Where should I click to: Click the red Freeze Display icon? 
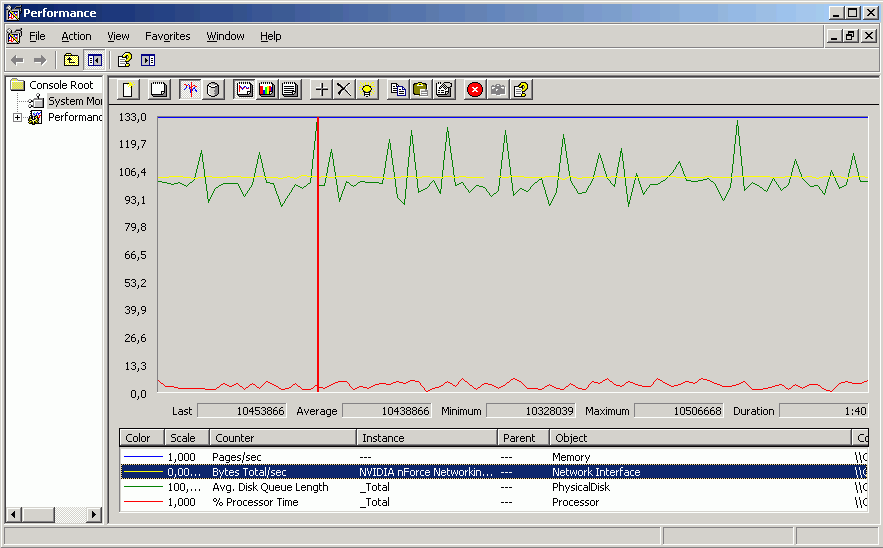[x=475, y=90]
